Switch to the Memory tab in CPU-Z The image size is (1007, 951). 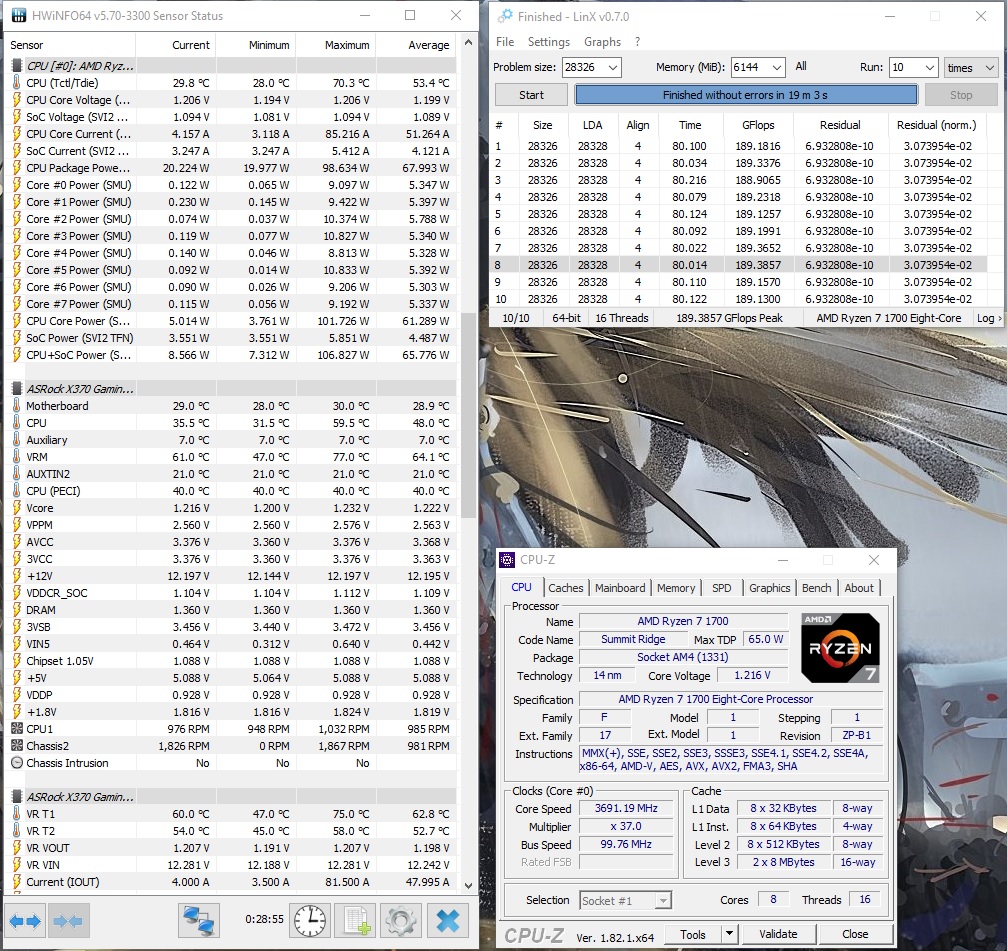tap(676, 588)
